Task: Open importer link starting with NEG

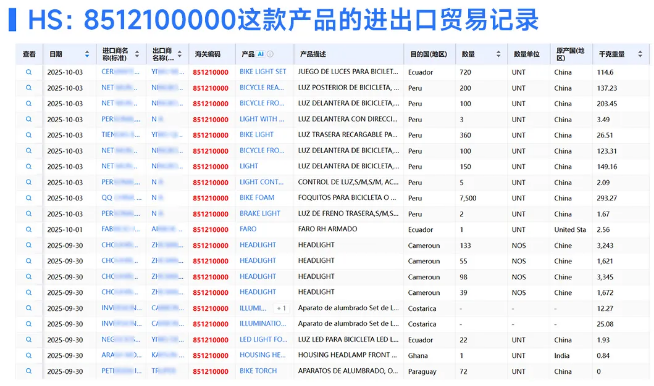Action: point(121,340)
